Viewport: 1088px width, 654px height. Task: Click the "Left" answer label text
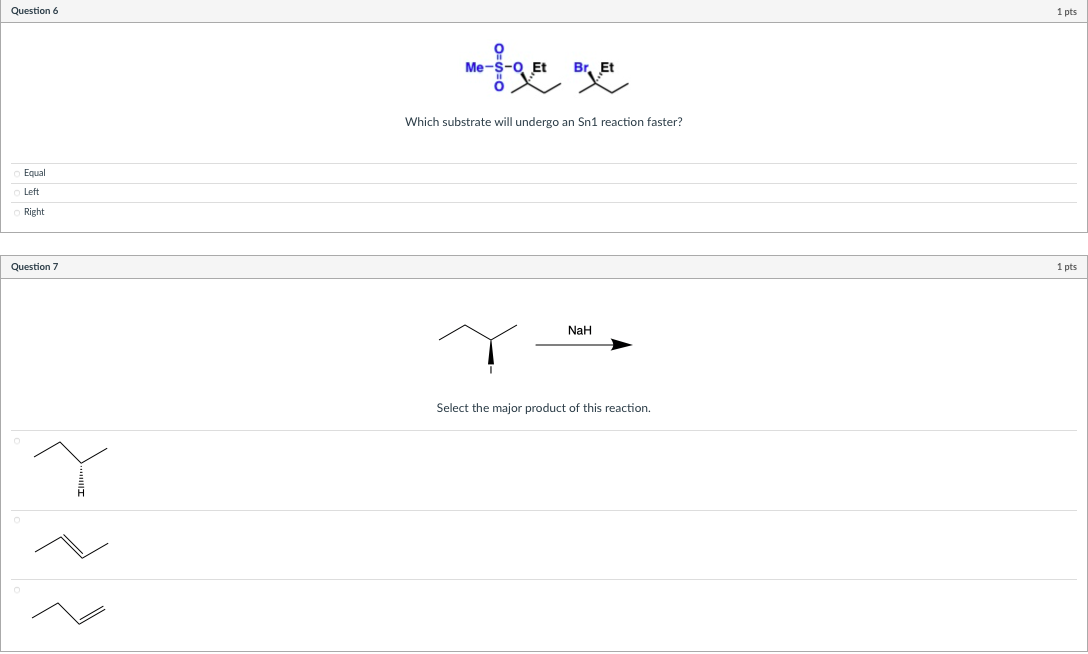[32, 191]
